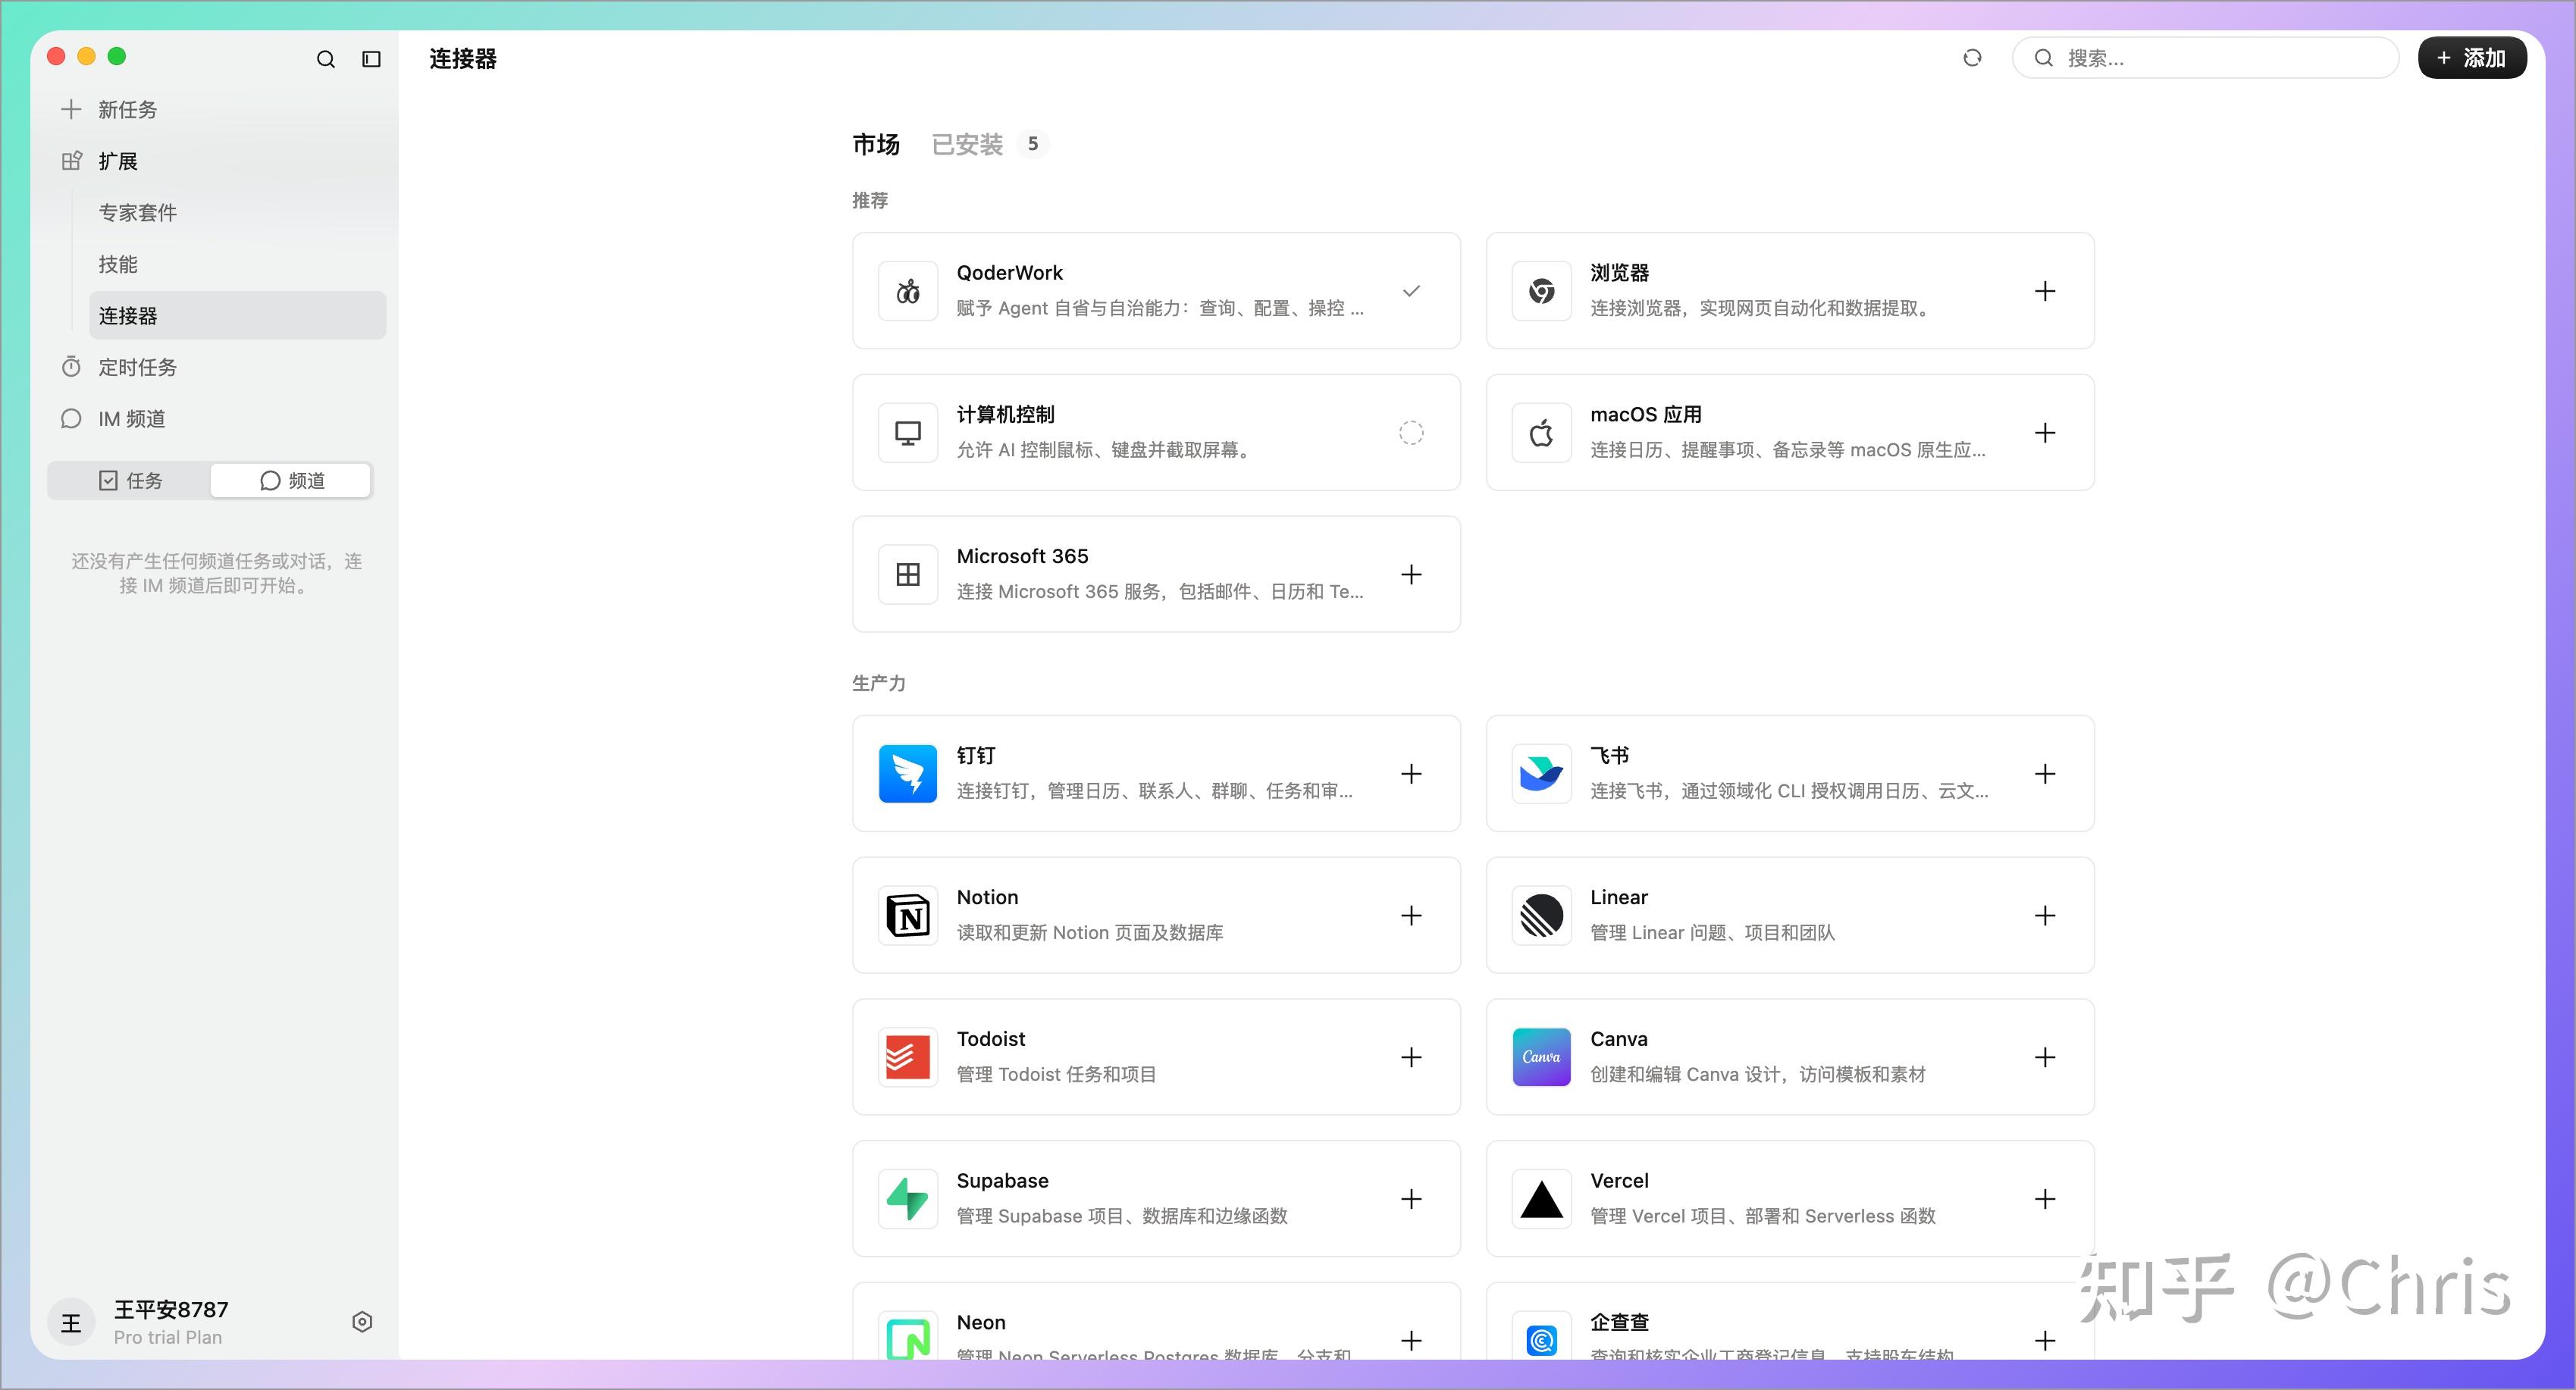
Task: Click the 计算机控制 loading spinner
Action: tap(1411, 433)
